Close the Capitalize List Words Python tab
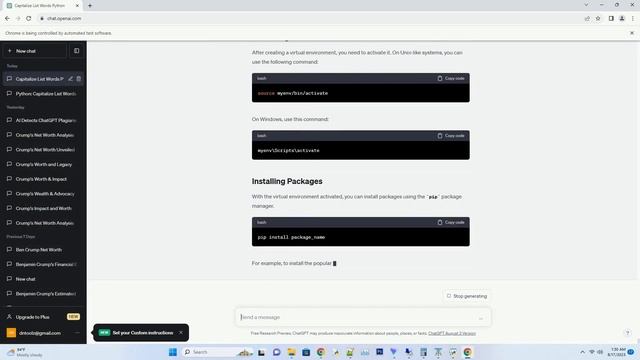This screenshot has height=360, width=640. [77, 6]
